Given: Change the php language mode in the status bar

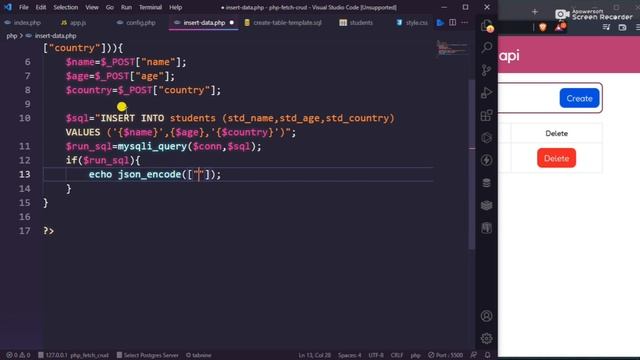Looking at the screenshot, I should [416, 355].
